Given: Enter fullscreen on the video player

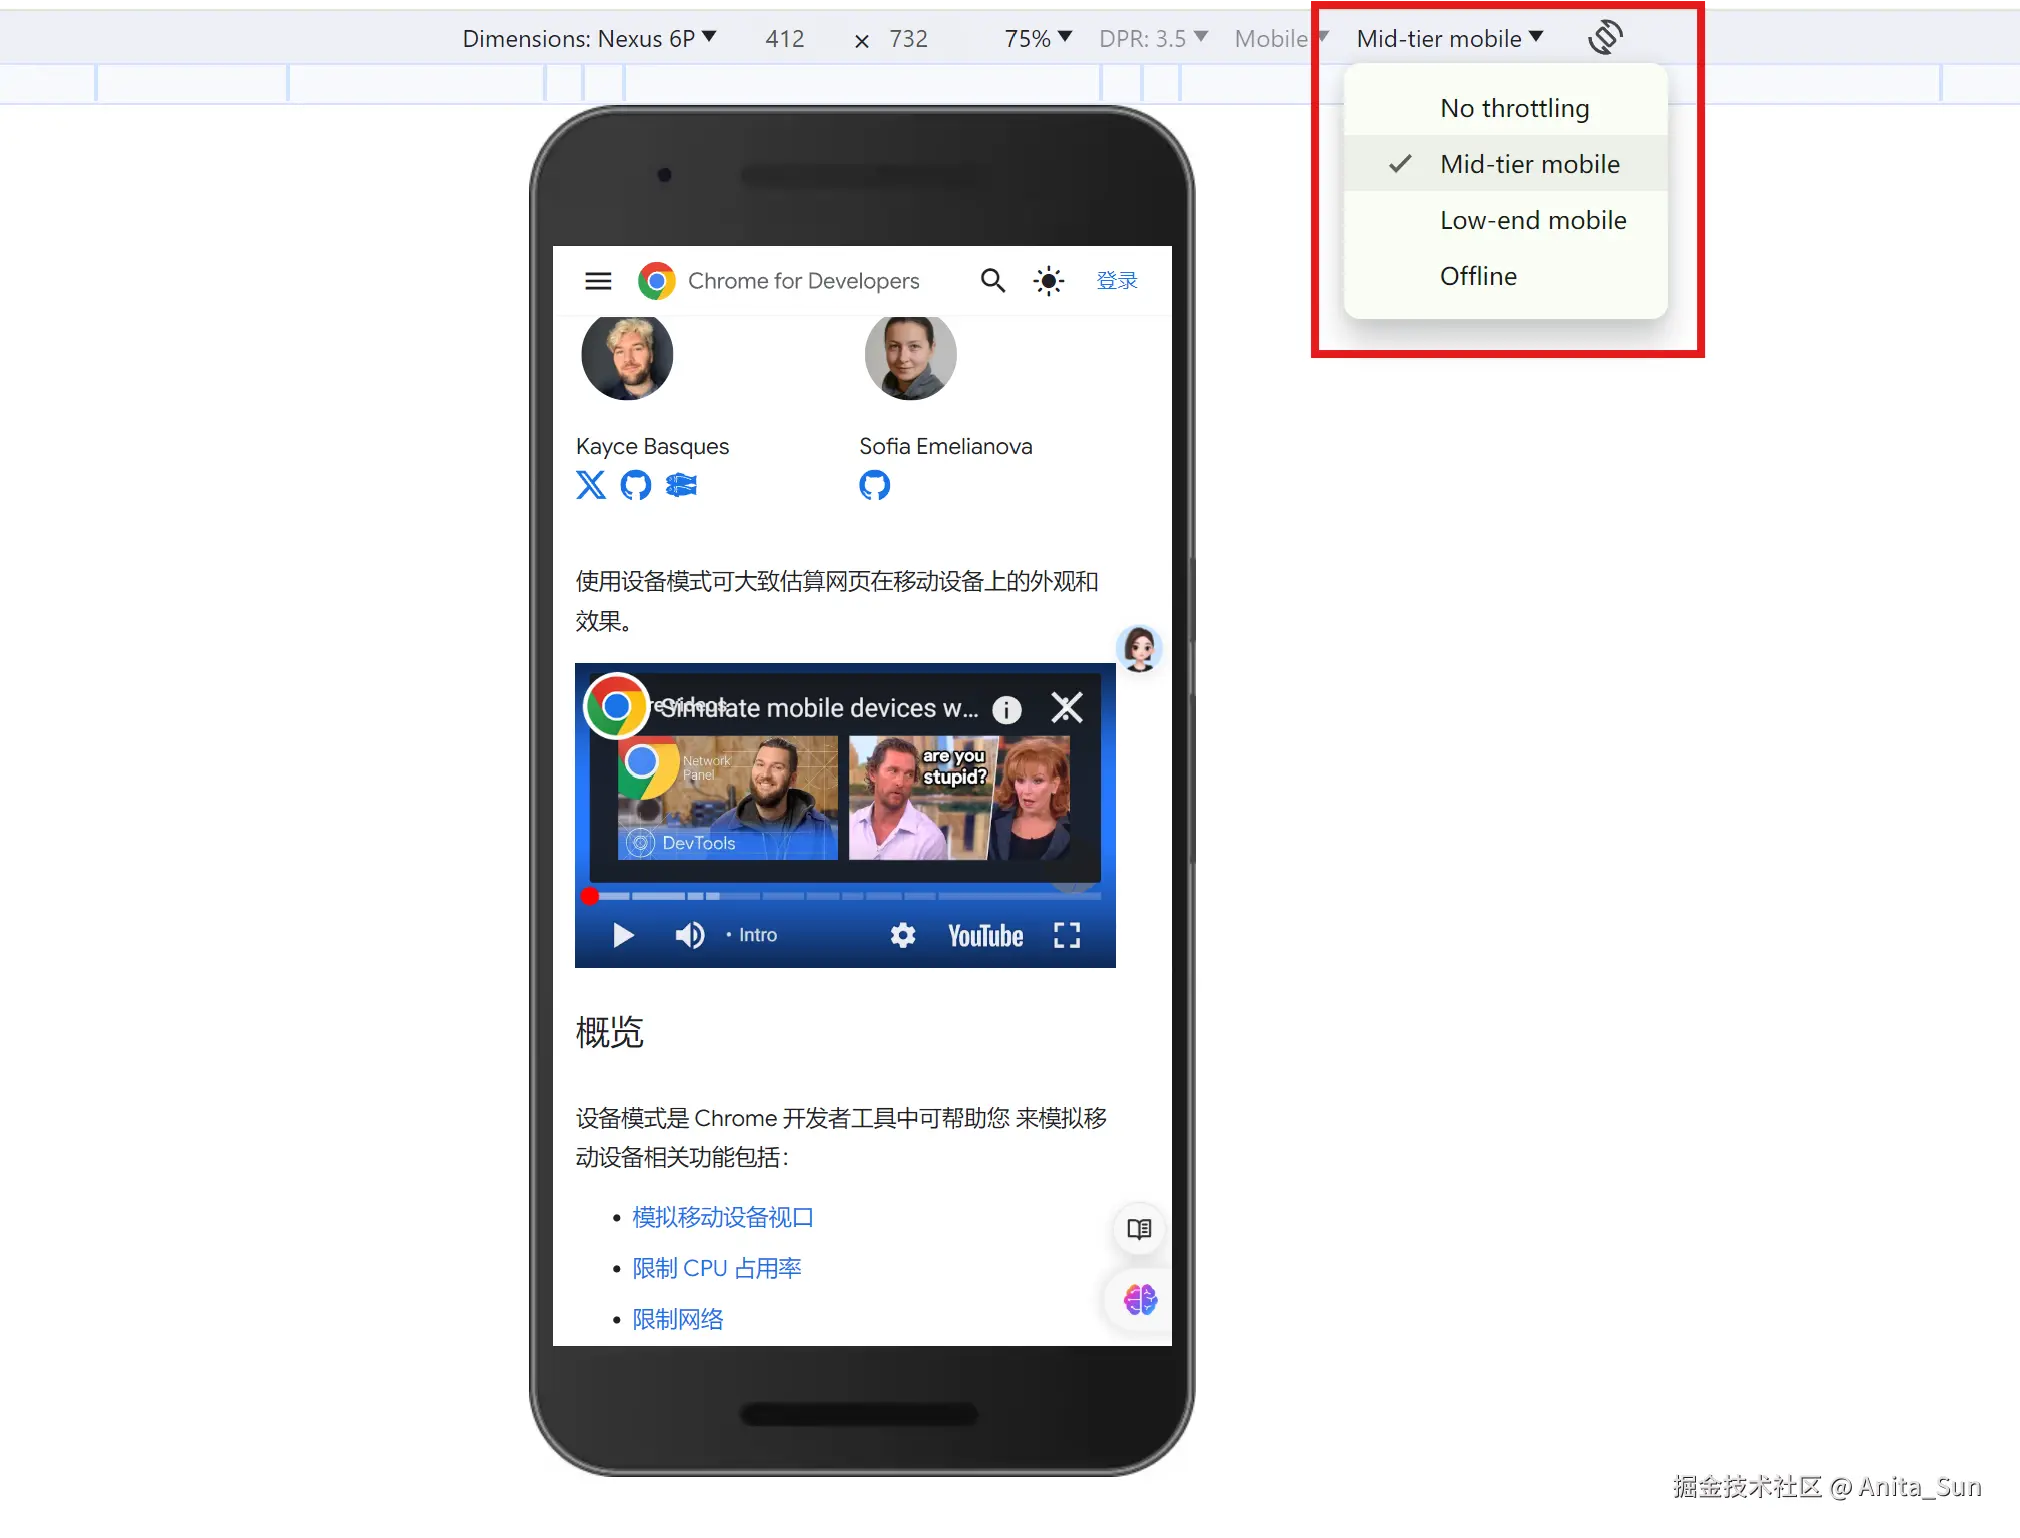Looking at the screenshot, I should click(1067, 935).
